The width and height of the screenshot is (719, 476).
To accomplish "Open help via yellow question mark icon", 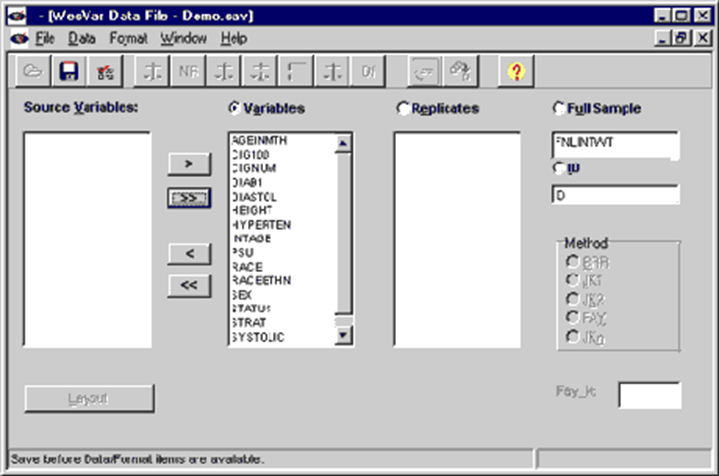I will point(516,71).
